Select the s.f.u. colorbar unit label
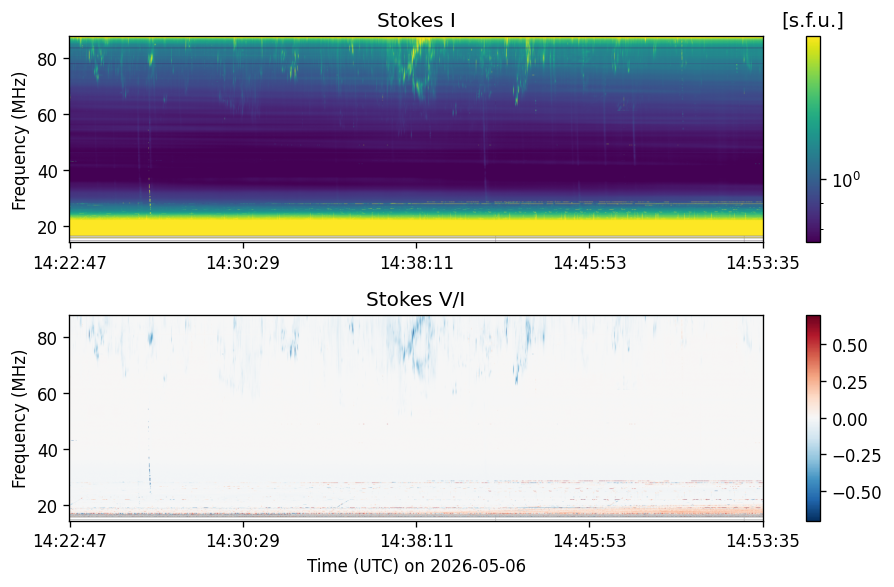Screen dimensions: 894x587 [x=813, y=21]
